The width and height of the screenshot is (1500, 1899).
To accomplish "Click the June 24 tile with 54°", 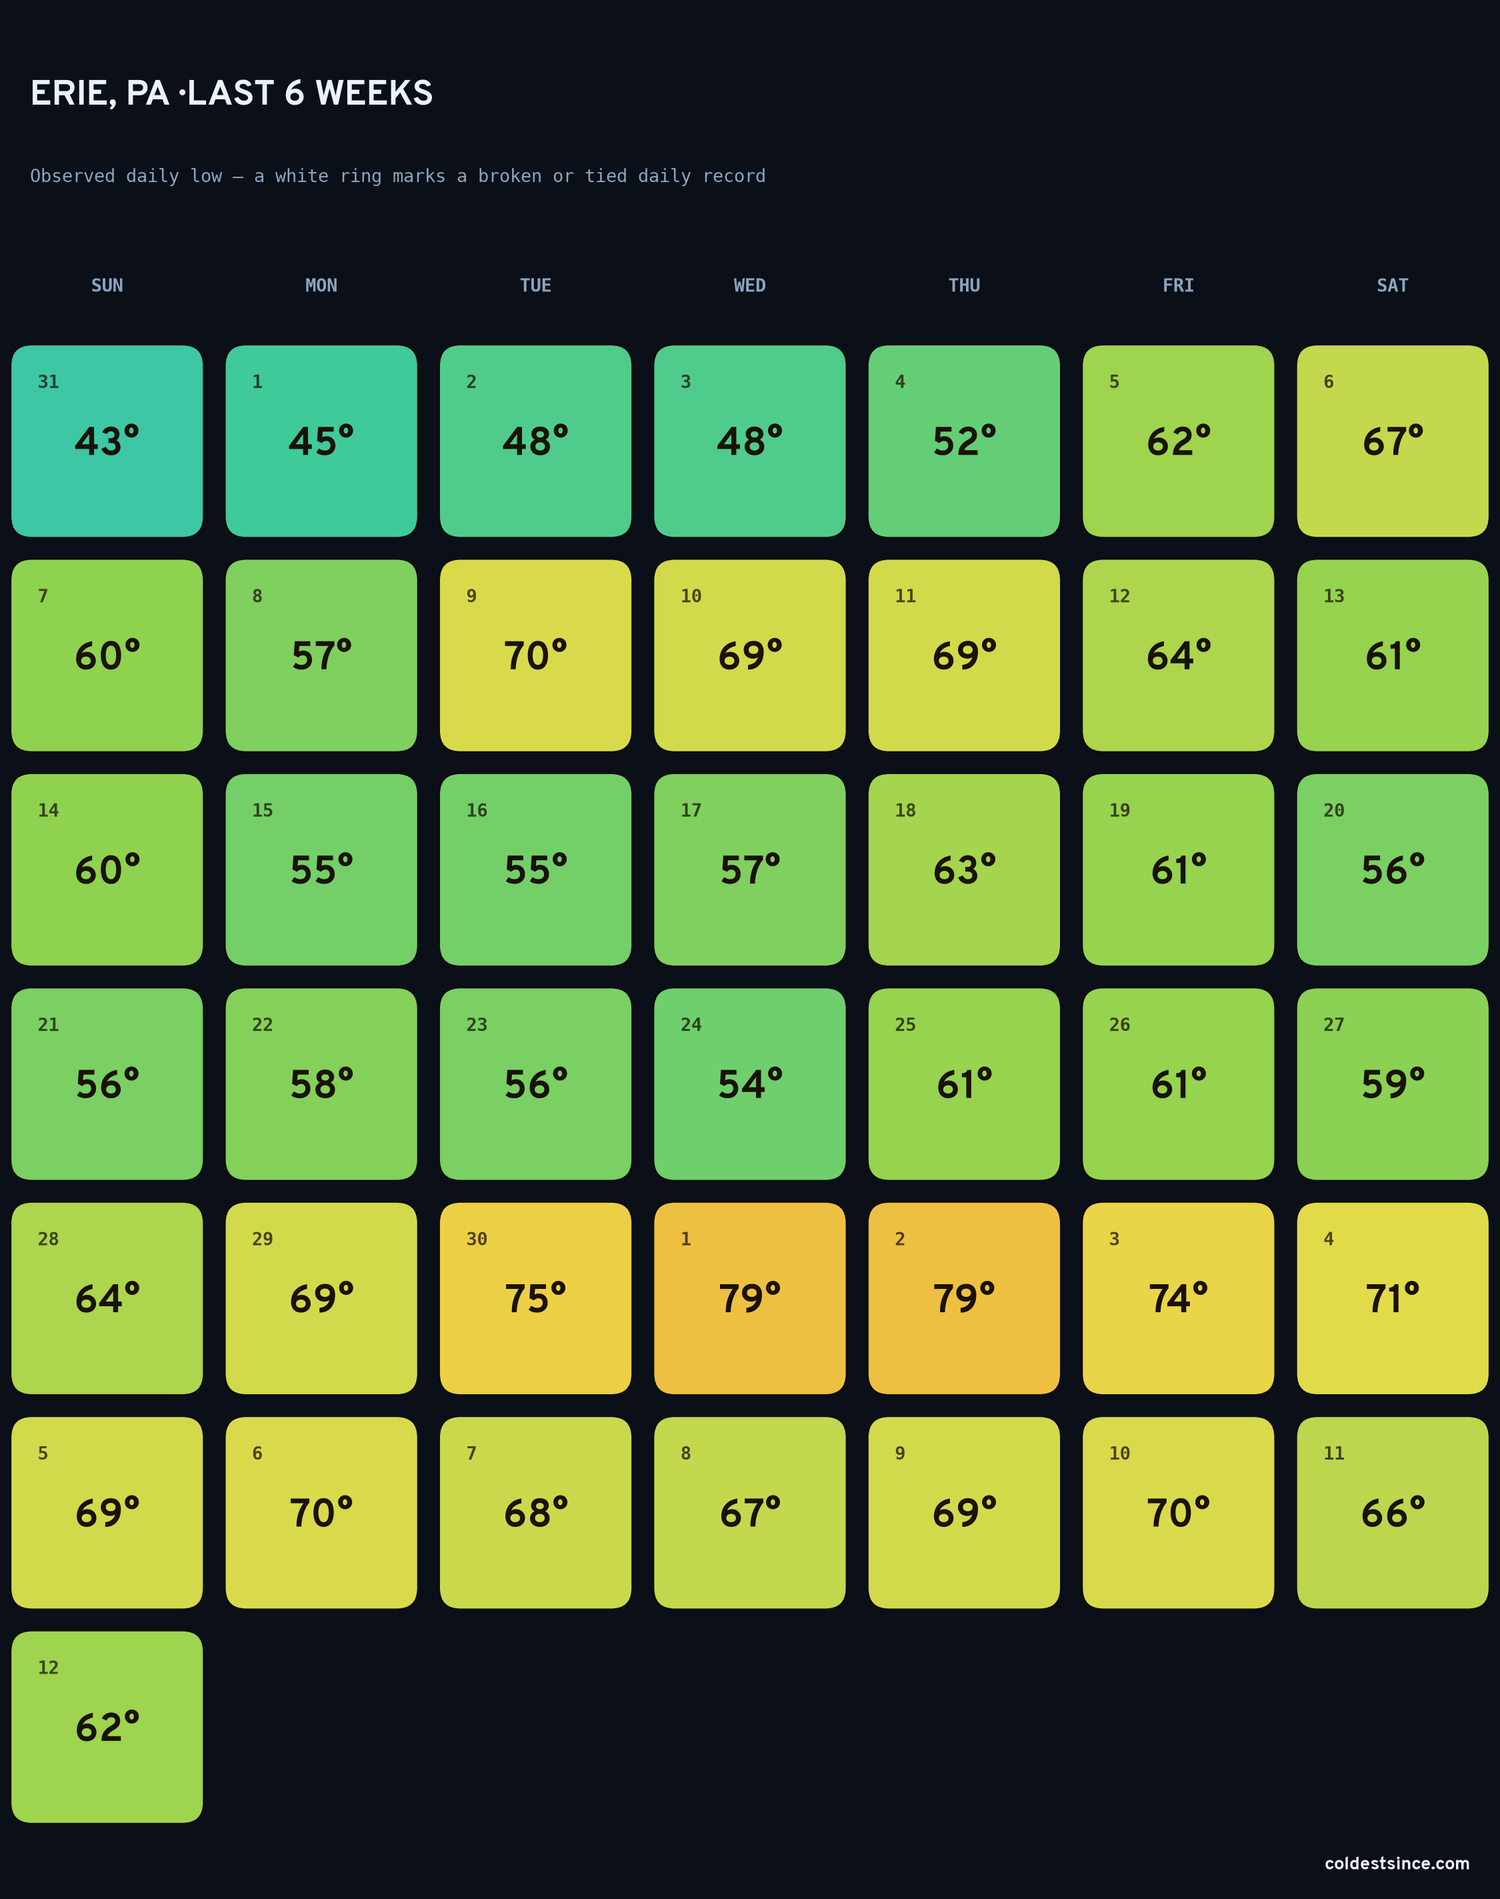I will 750,1084.
